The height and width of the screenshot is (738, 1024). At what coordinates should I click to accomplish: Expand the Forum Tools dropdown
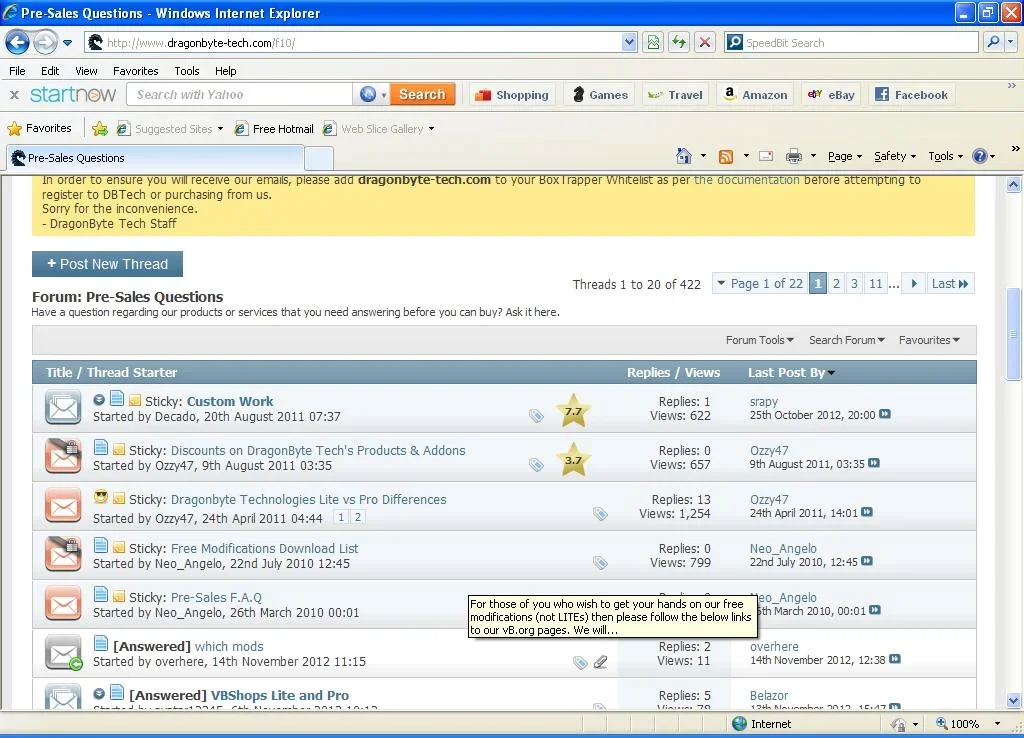(x=760, y=340)
